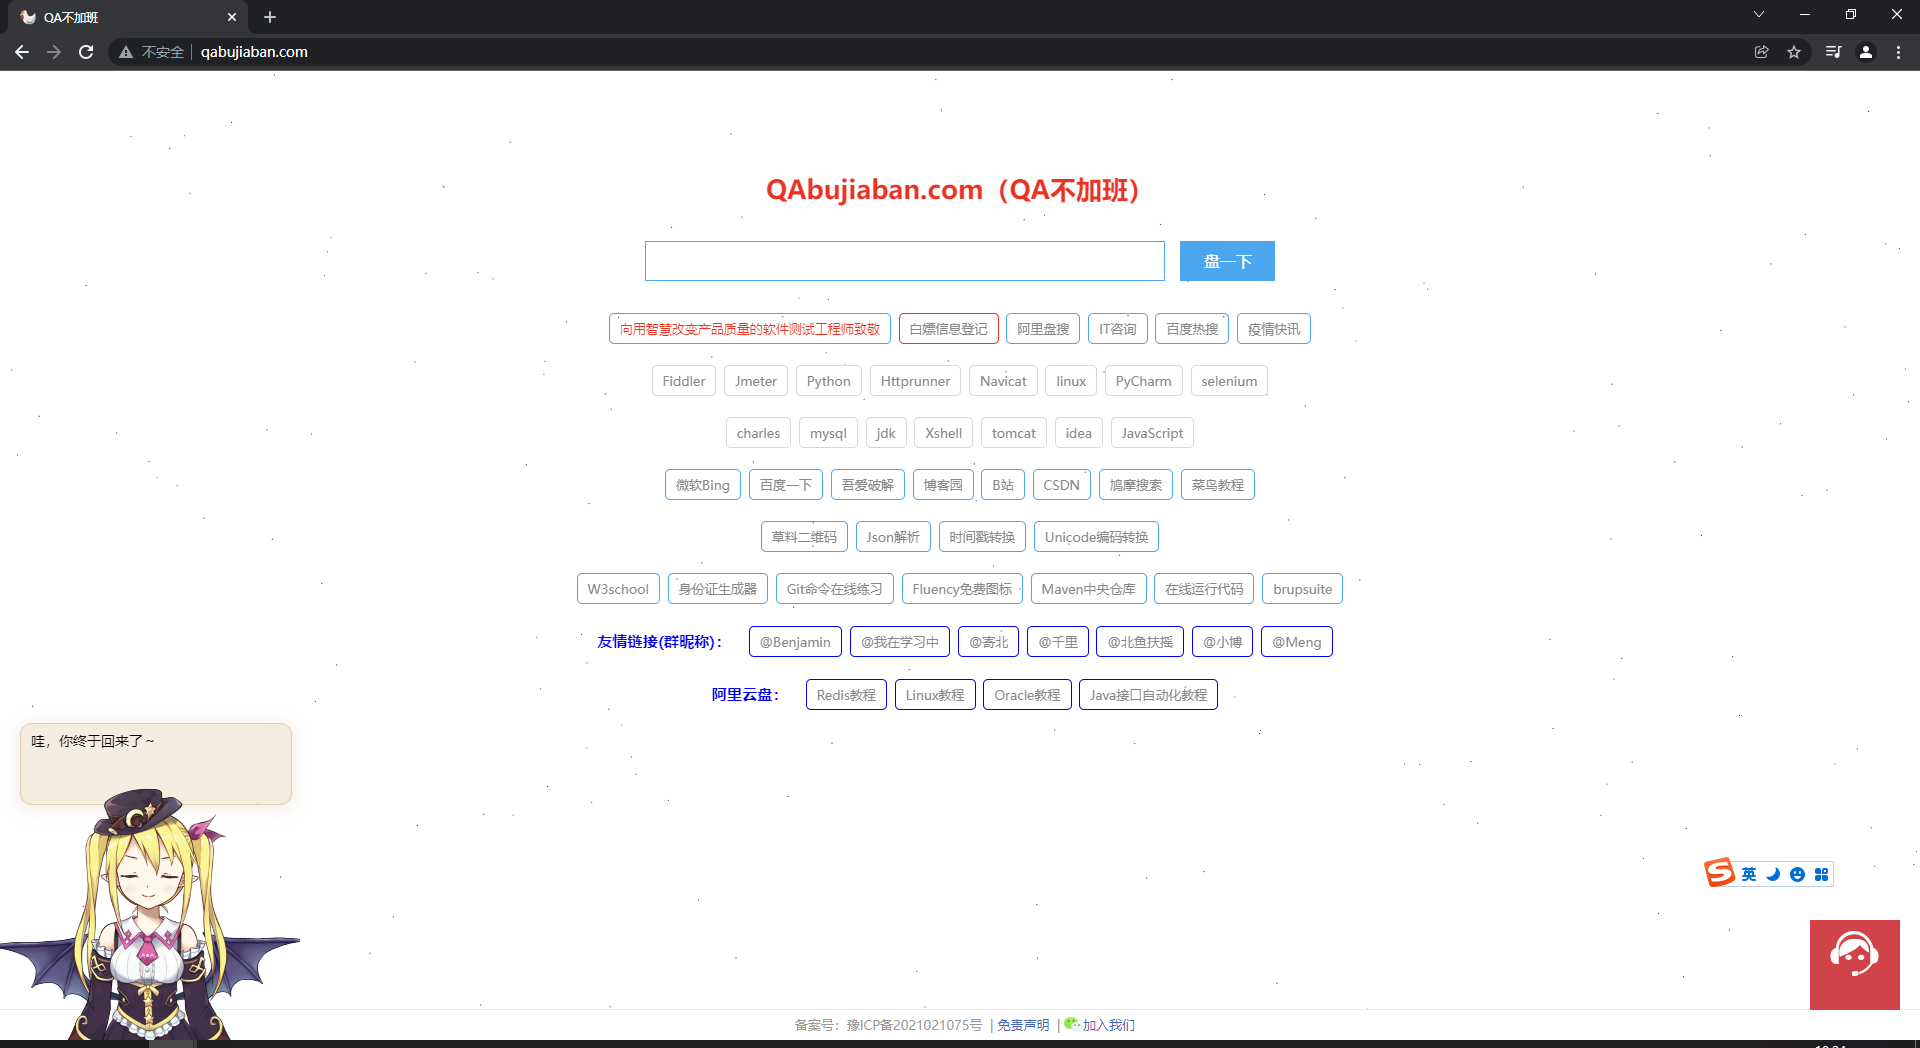This screenshot has width=1920, height=1048.
Task: Open the charles link
Action: (758, 433)
